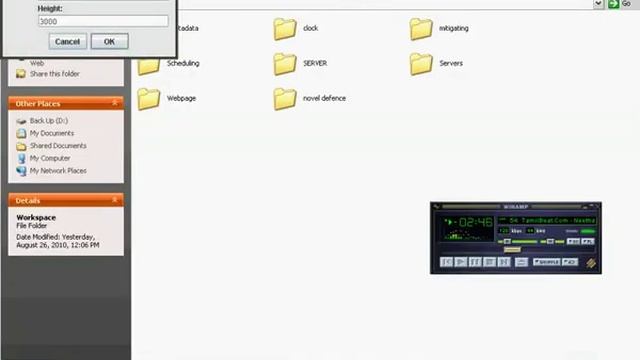
Task: Toggle repeat in Winamp
Action: (570, 262)
